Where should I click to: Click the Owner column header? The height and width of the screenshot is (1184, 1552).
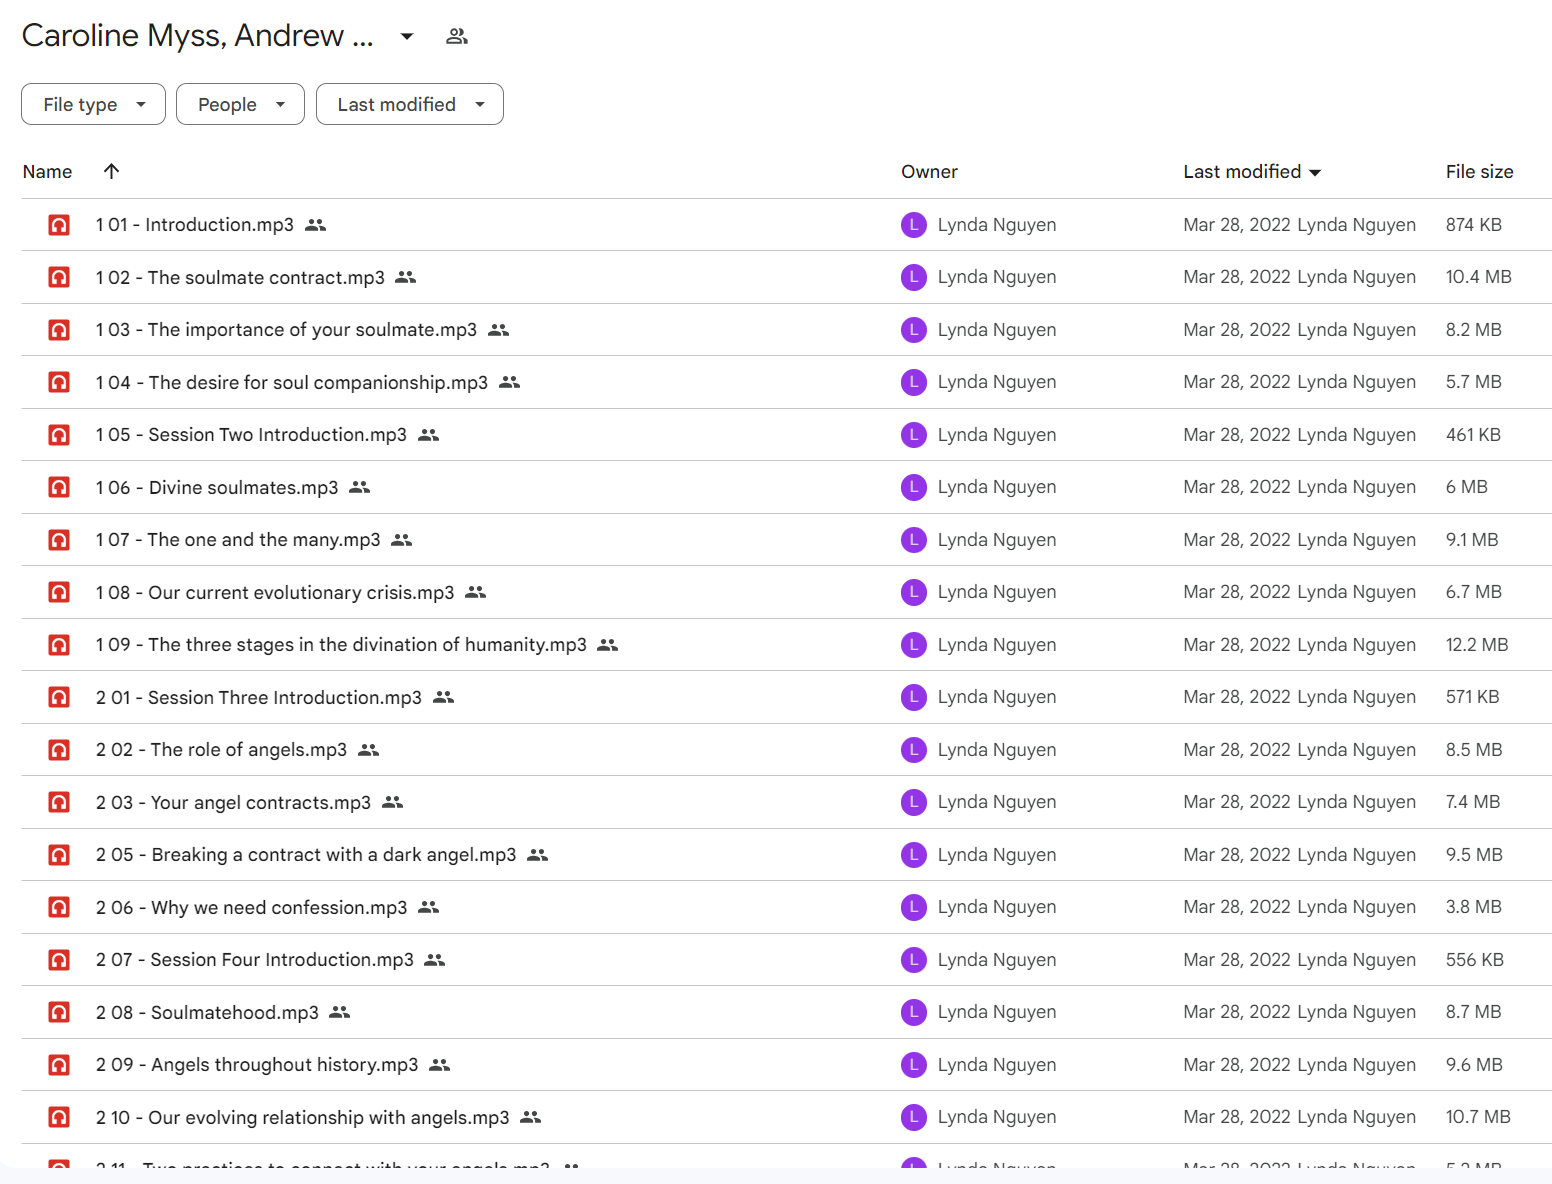[x=929, y=172]
